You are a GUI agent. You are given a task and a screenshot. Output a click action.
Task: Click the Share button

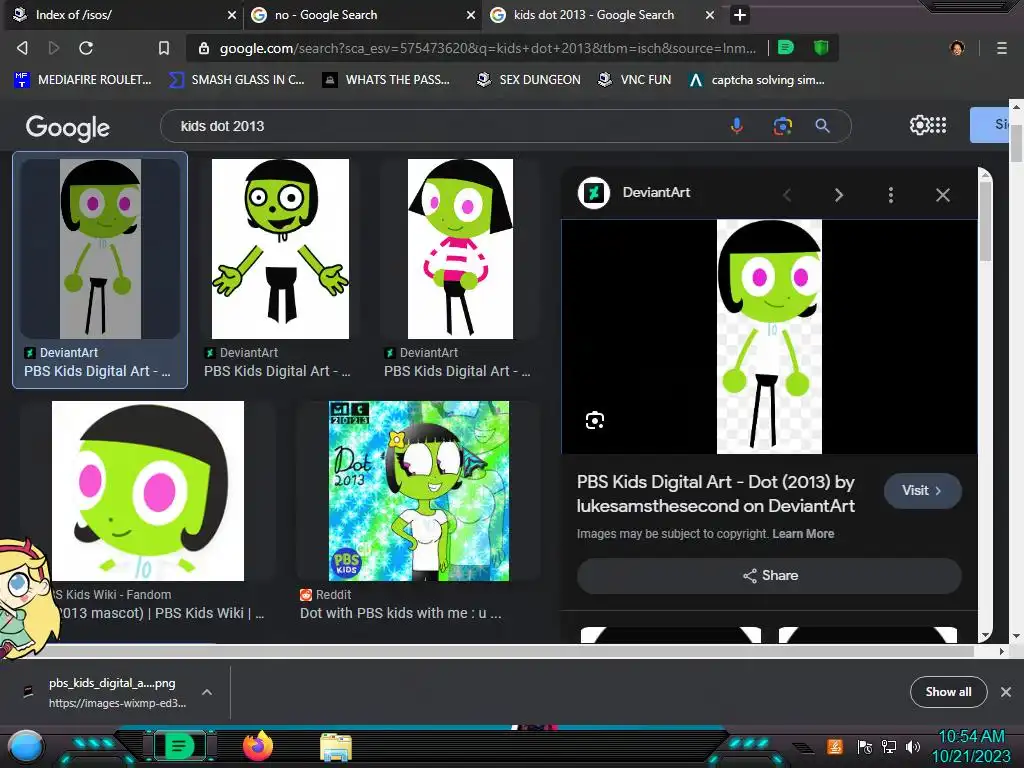(x=769, y=575)
